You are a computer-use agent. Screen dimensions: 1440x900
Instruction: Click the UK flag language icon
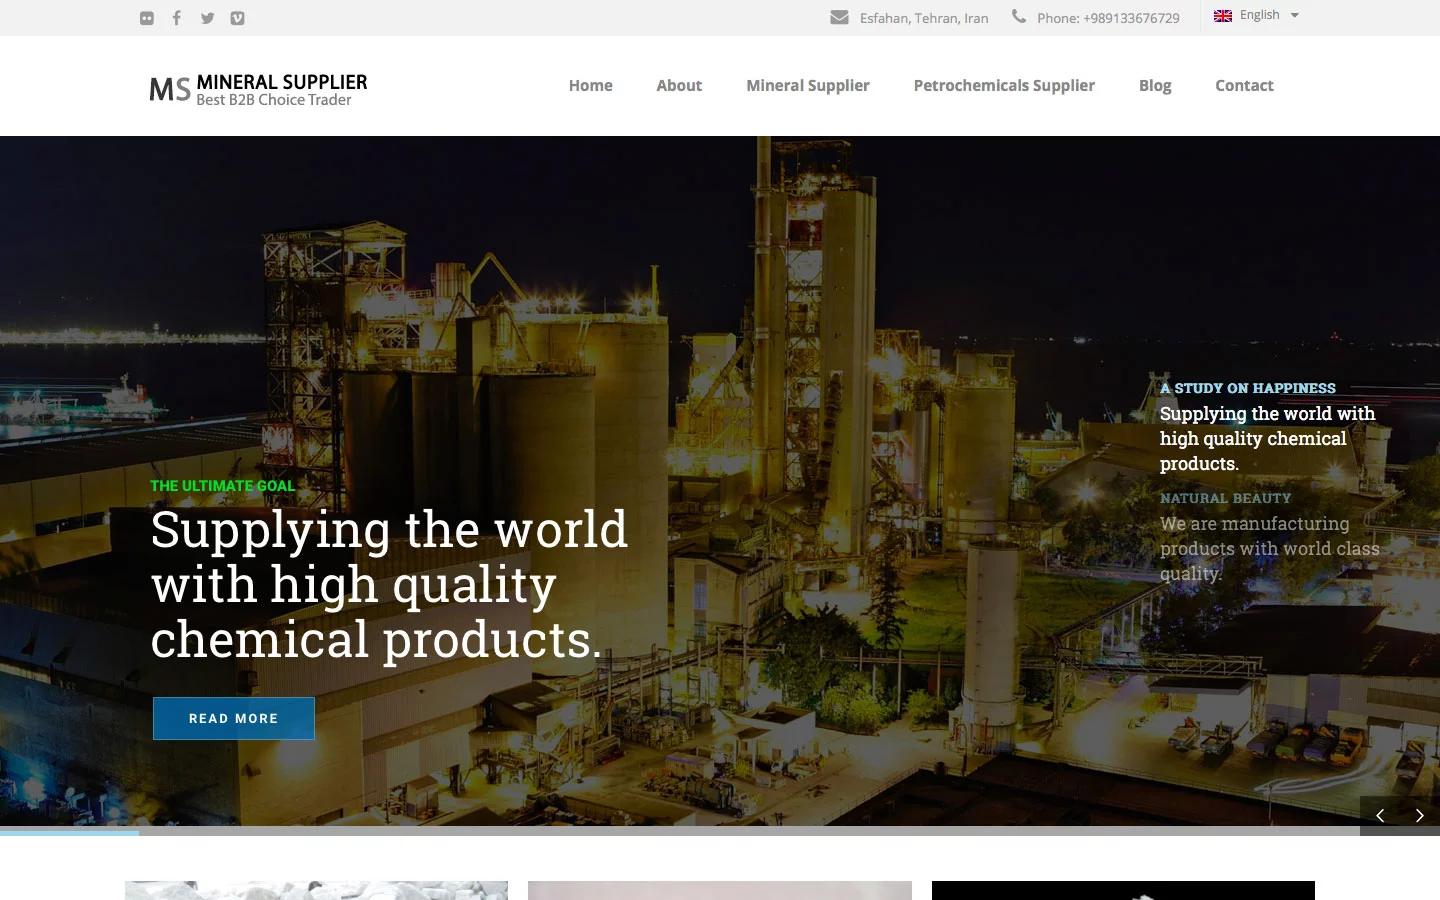coord(1222,16)
